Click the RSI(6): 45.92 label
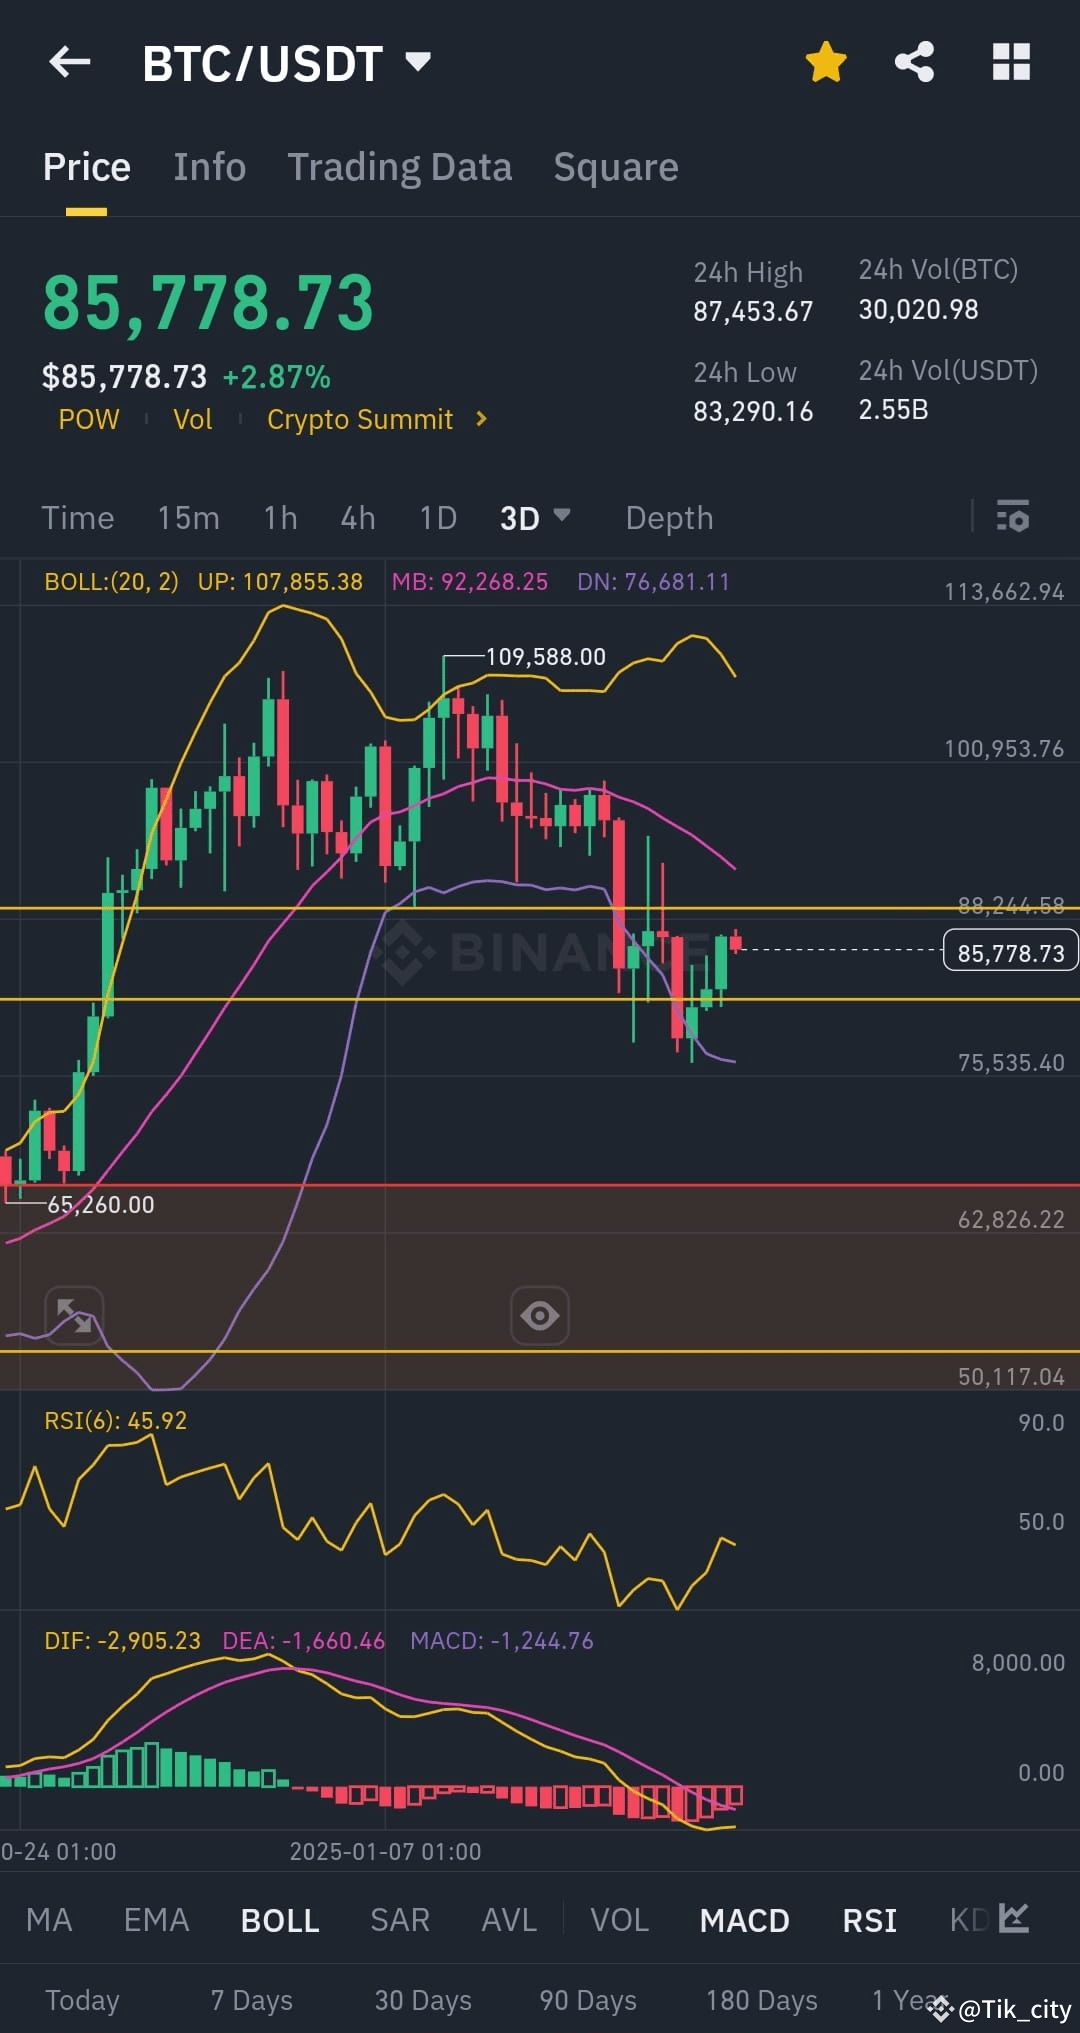The image size is (1080, 2033). [x=116, y=1420]
